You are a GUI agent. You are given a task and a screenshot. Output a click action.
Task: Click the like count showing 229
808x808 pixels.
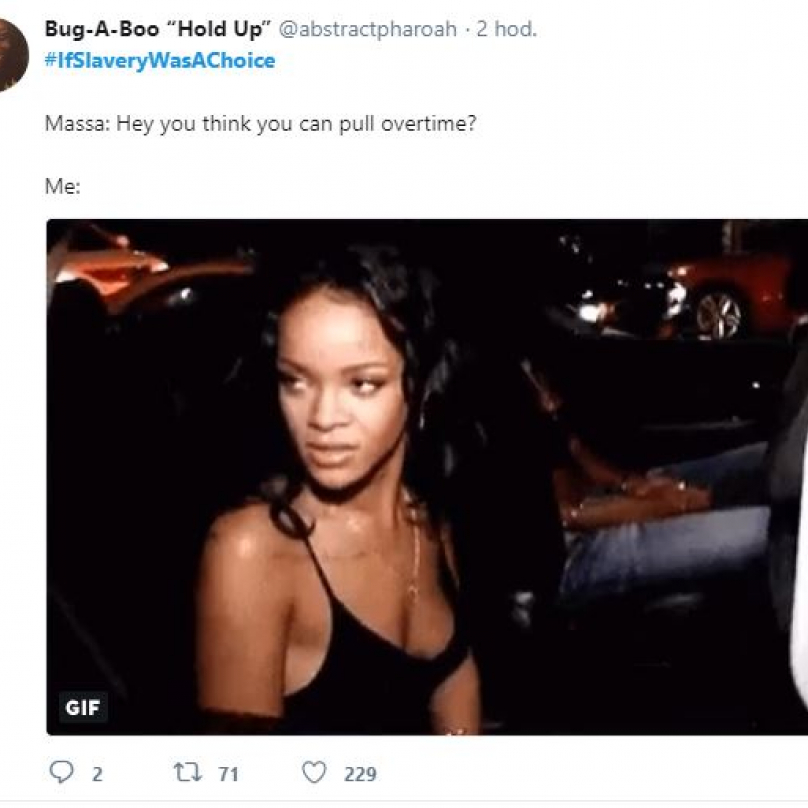coord(360,774)
